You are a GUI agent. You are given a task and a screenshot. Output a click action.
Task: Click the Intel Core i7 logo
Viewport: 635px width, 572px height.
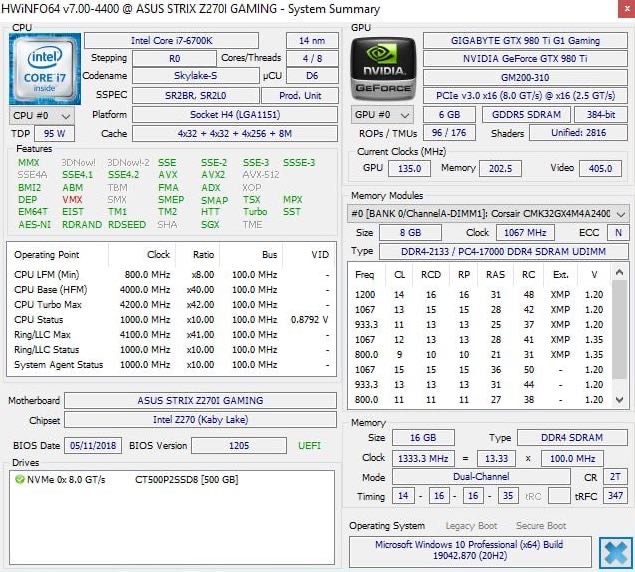pyautogui.click(x=45, y=69)
